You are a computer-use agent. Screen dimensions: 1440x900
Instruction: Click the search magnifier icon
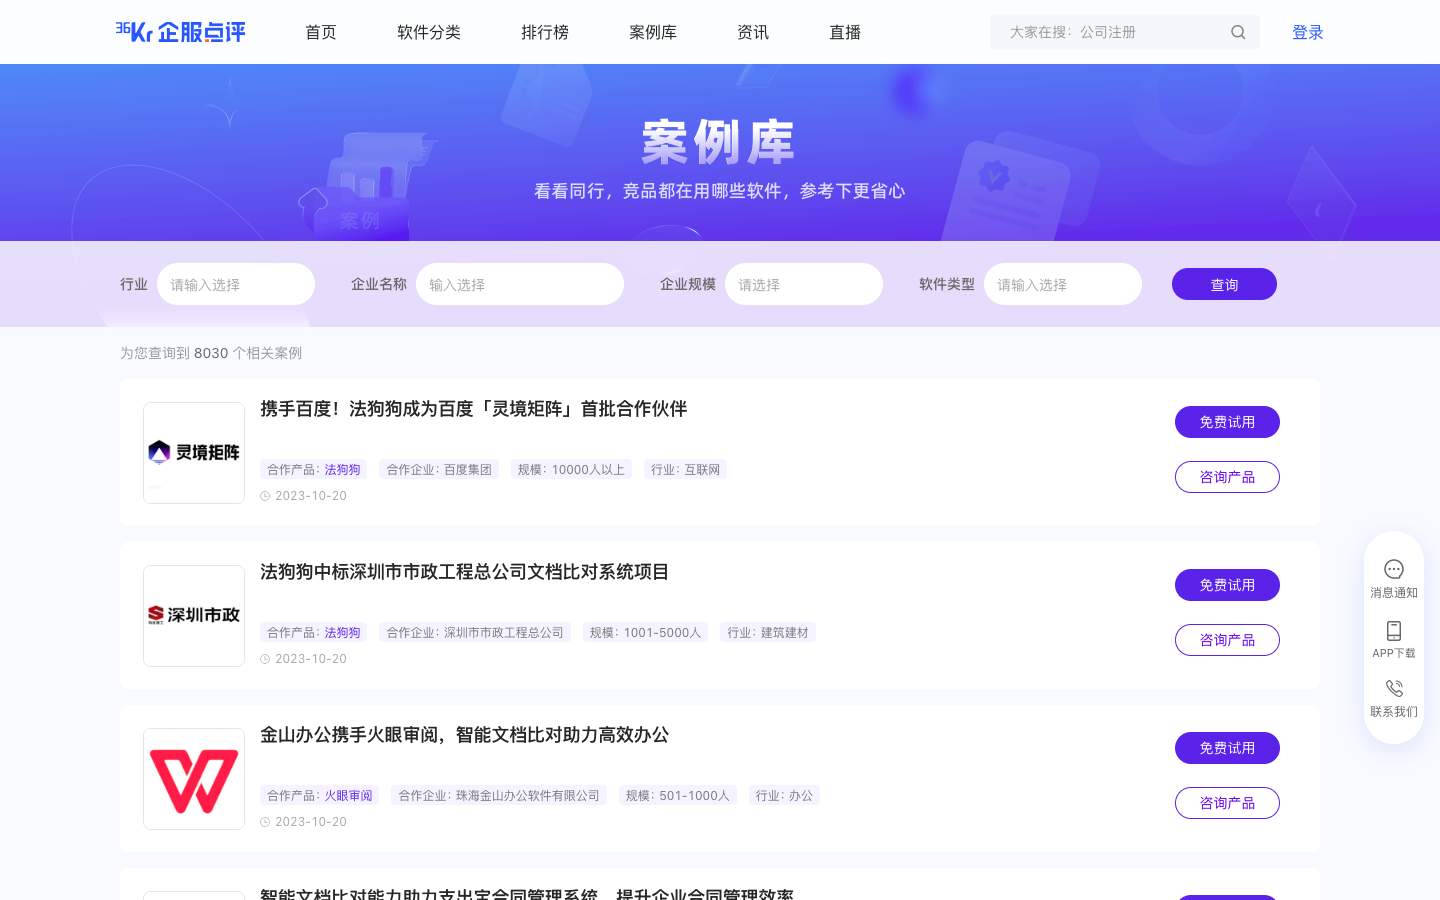coord(1238,32)
